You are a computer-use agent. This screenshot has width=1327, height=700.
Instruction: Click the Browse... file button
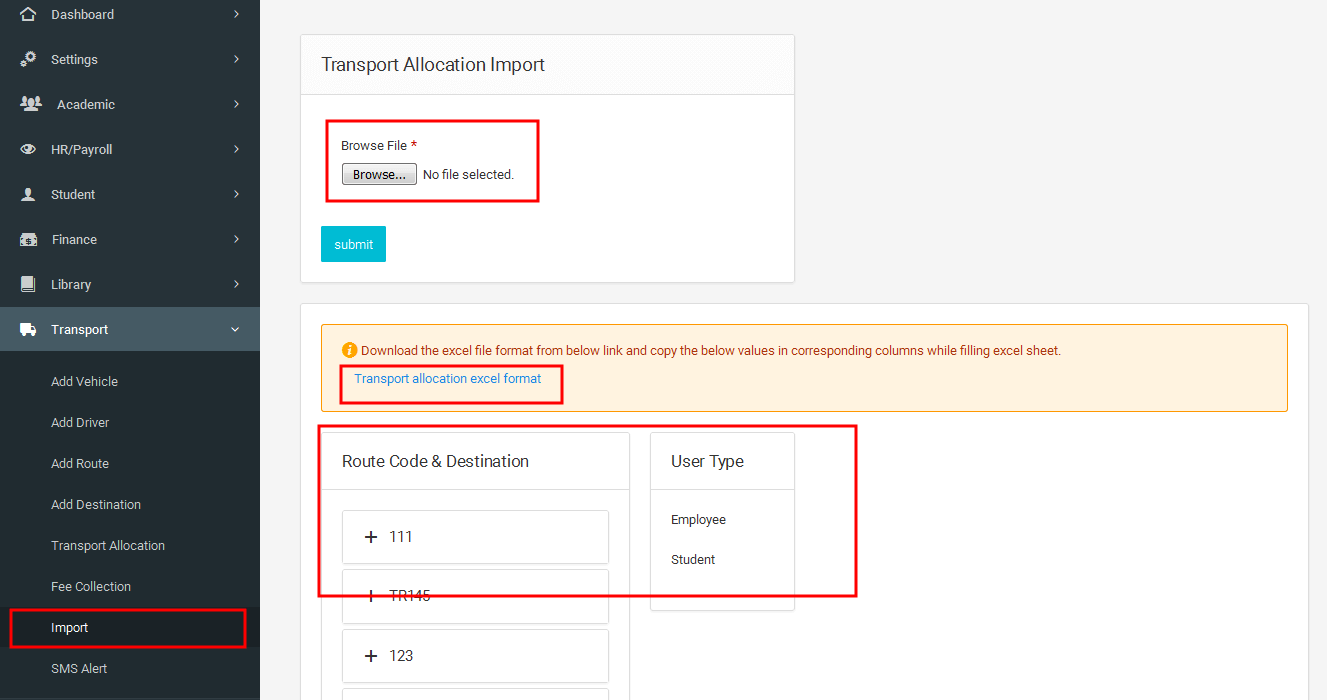pos(379,174)
